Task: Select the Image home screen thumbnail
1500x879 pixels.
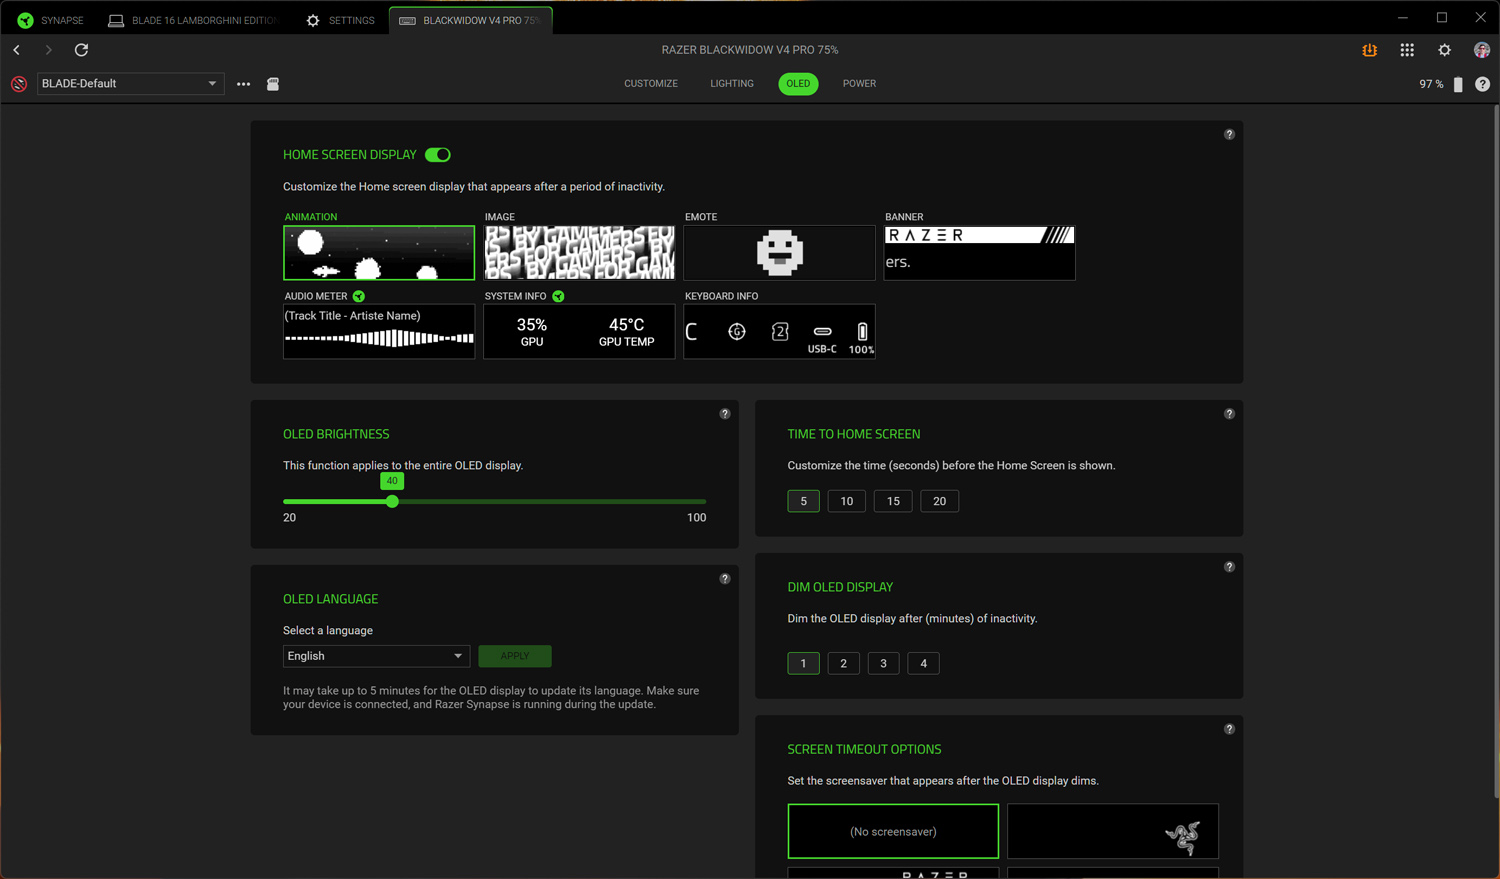Action: 579,252
